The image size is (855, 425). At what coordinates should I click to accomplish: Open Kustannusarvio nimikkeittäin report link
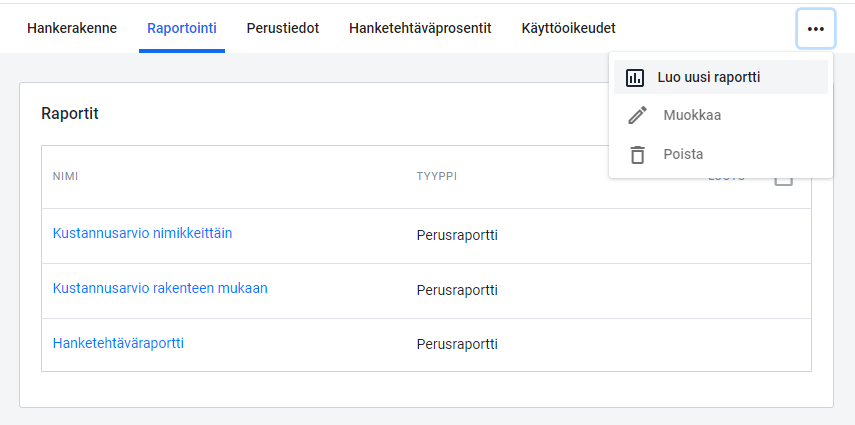click(142, 233)
